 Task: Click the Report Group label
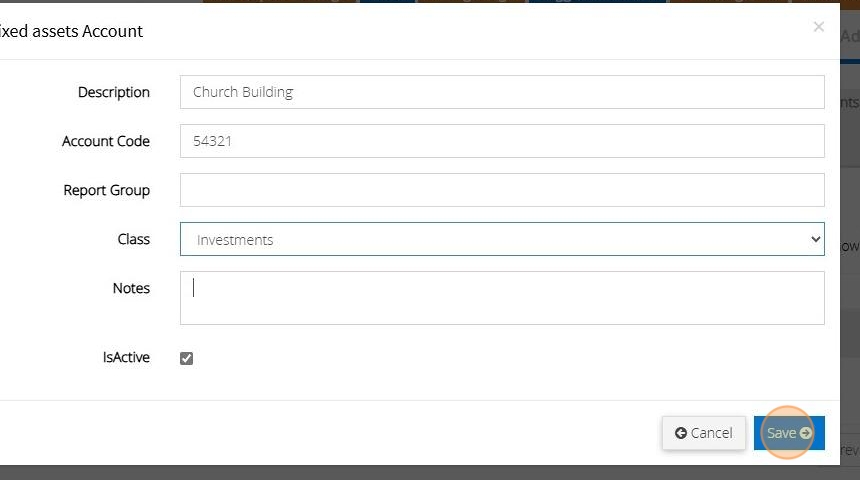click(x=107, y=190)
